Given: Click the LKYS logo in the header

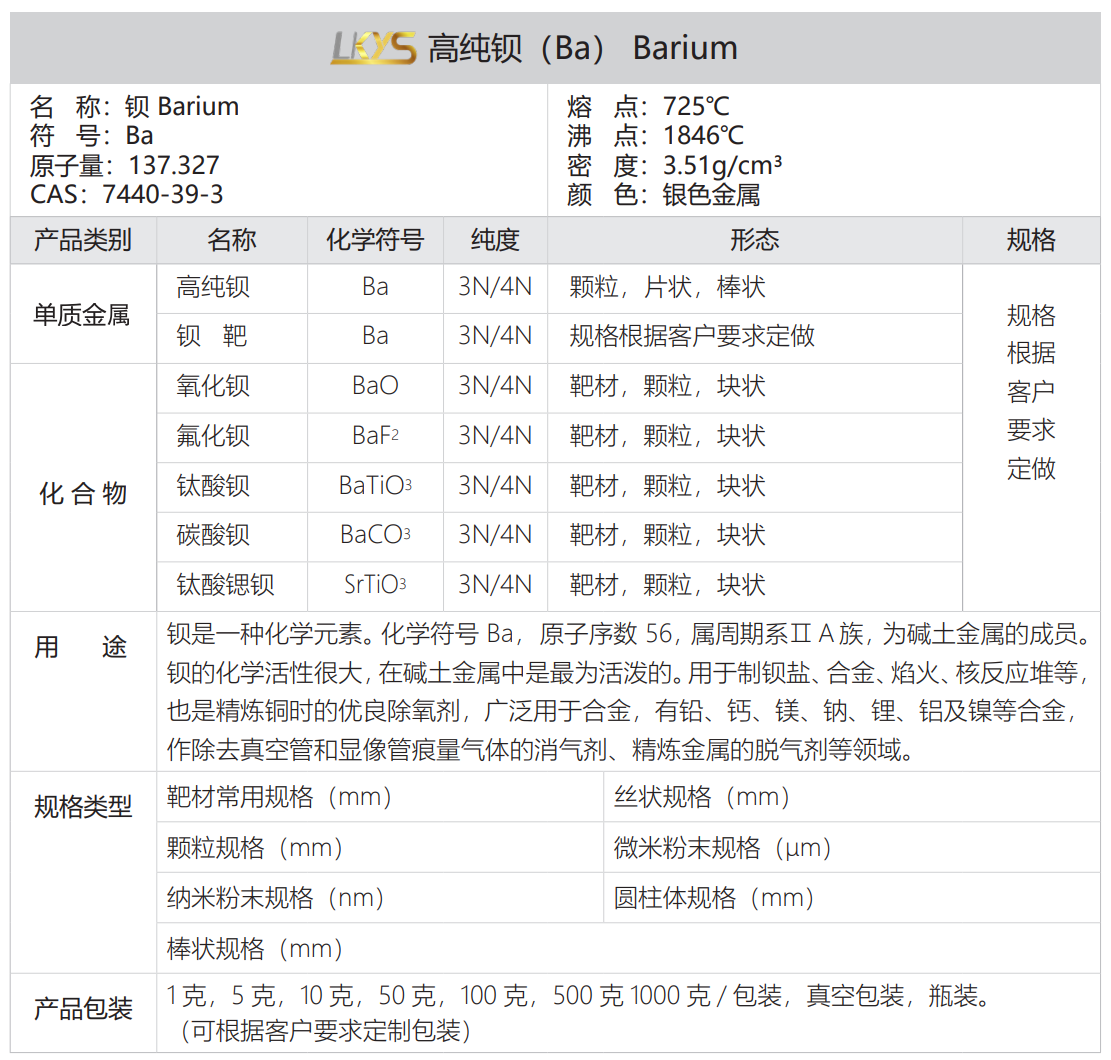Looking at the screenshot, I should 373,47.
